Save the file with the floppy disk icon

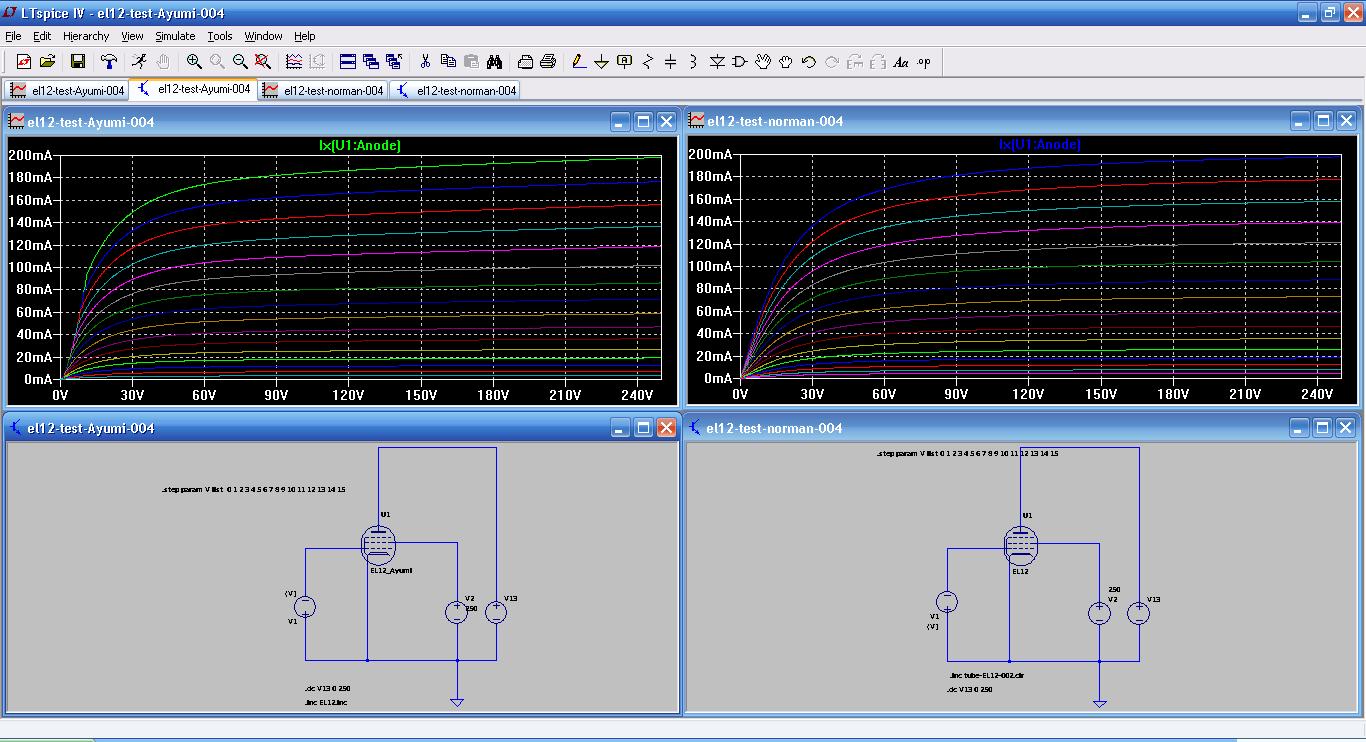[x=77, y=62]
